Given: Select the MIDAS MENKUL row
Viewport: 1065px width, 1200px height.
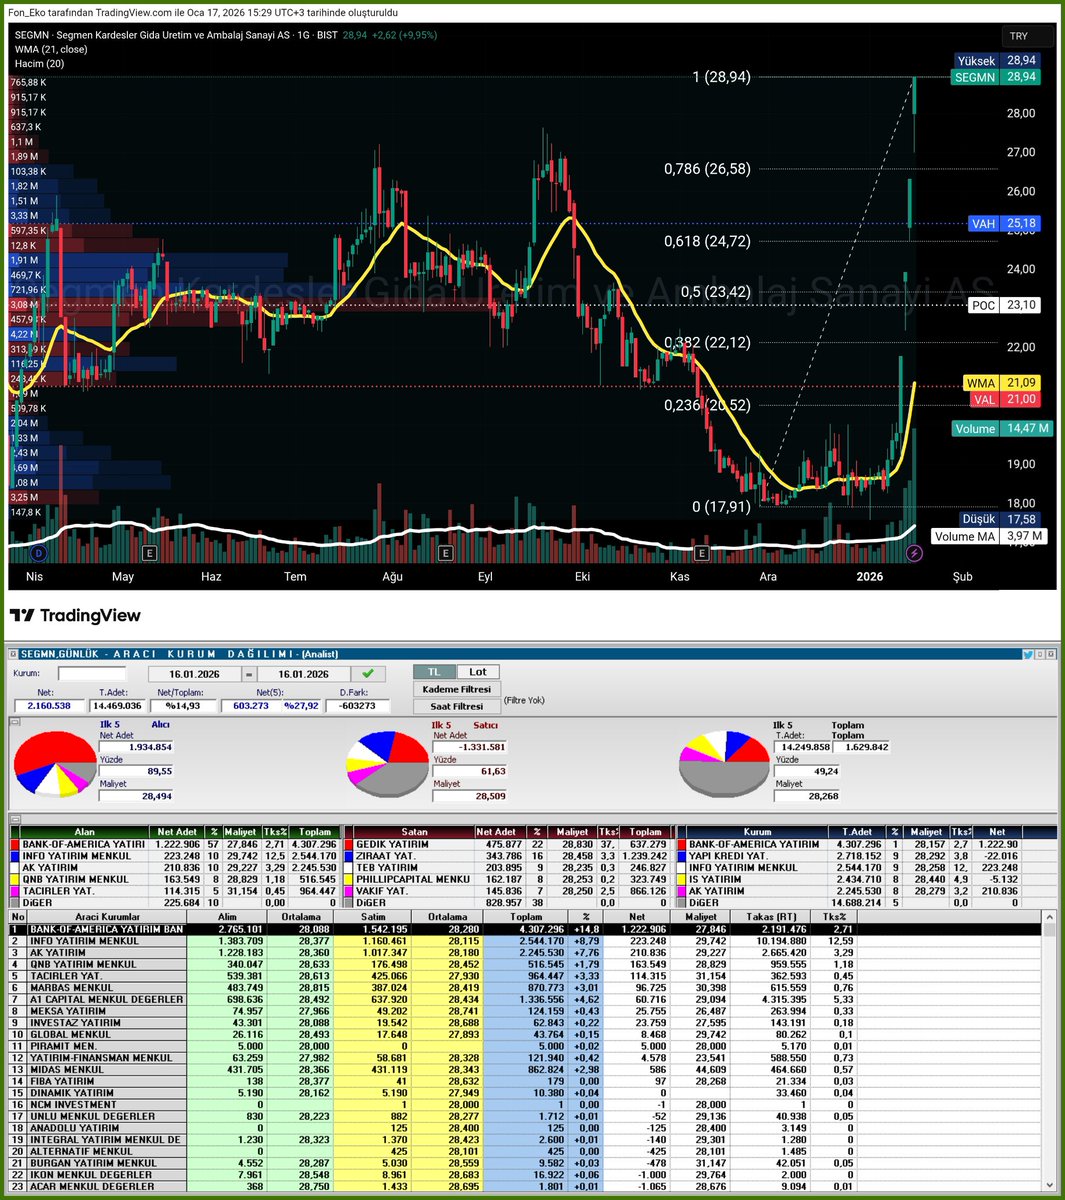Looking at the screenshot, I should coord(525,1069).
